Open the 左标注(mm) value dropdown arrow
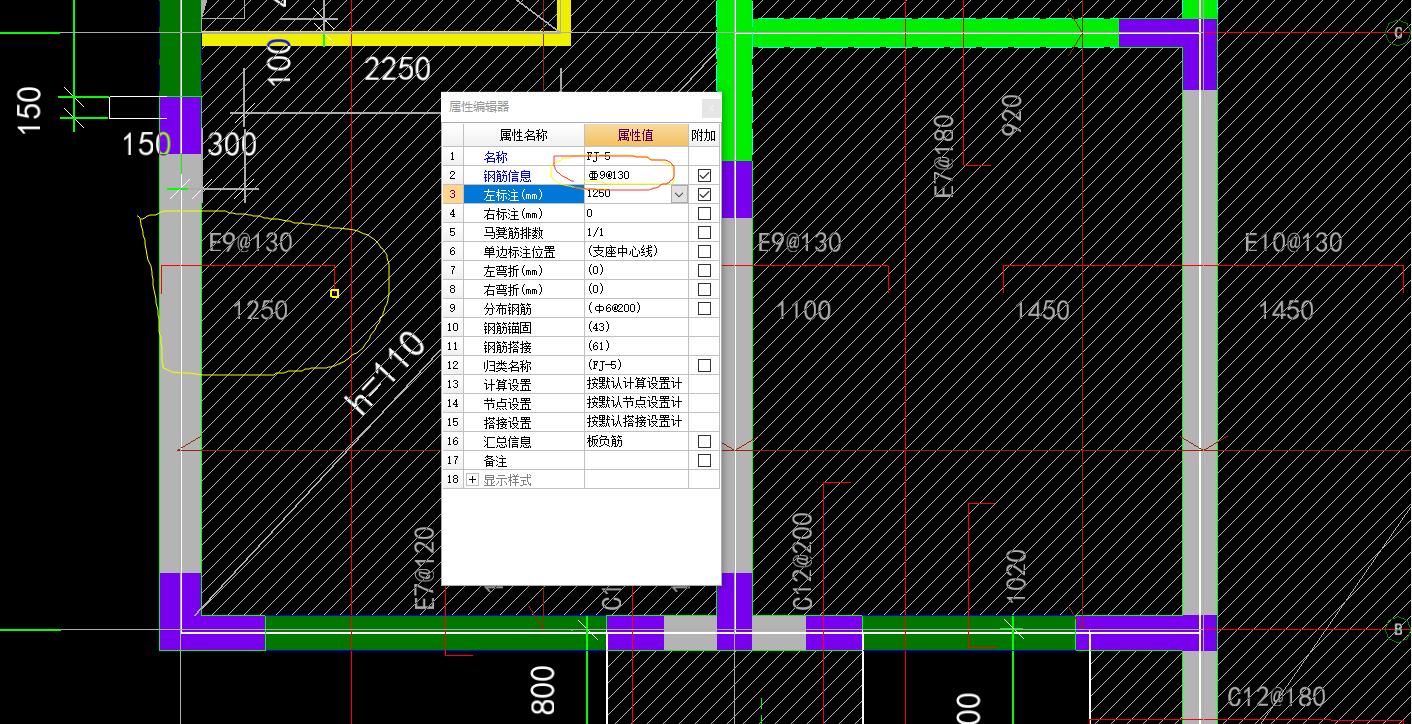The width and height of the screenshot is (1412, 724). (x=679, y=194)
